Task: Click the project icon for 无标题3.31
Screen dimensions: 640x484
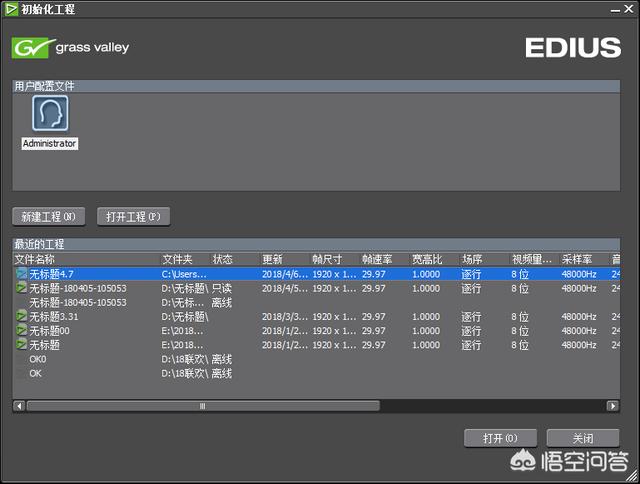Action: pyautogui.click(x=21, y=316)
